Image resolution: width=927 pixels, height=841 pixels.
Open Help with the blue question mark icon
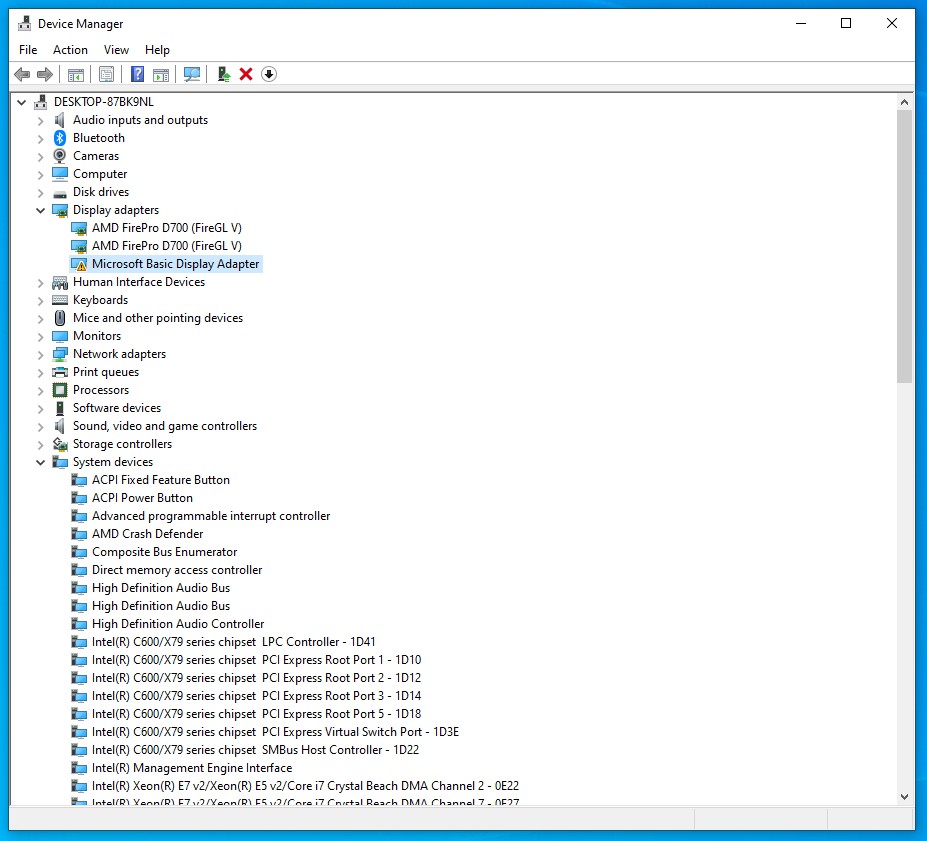click(x=137, y=74)
